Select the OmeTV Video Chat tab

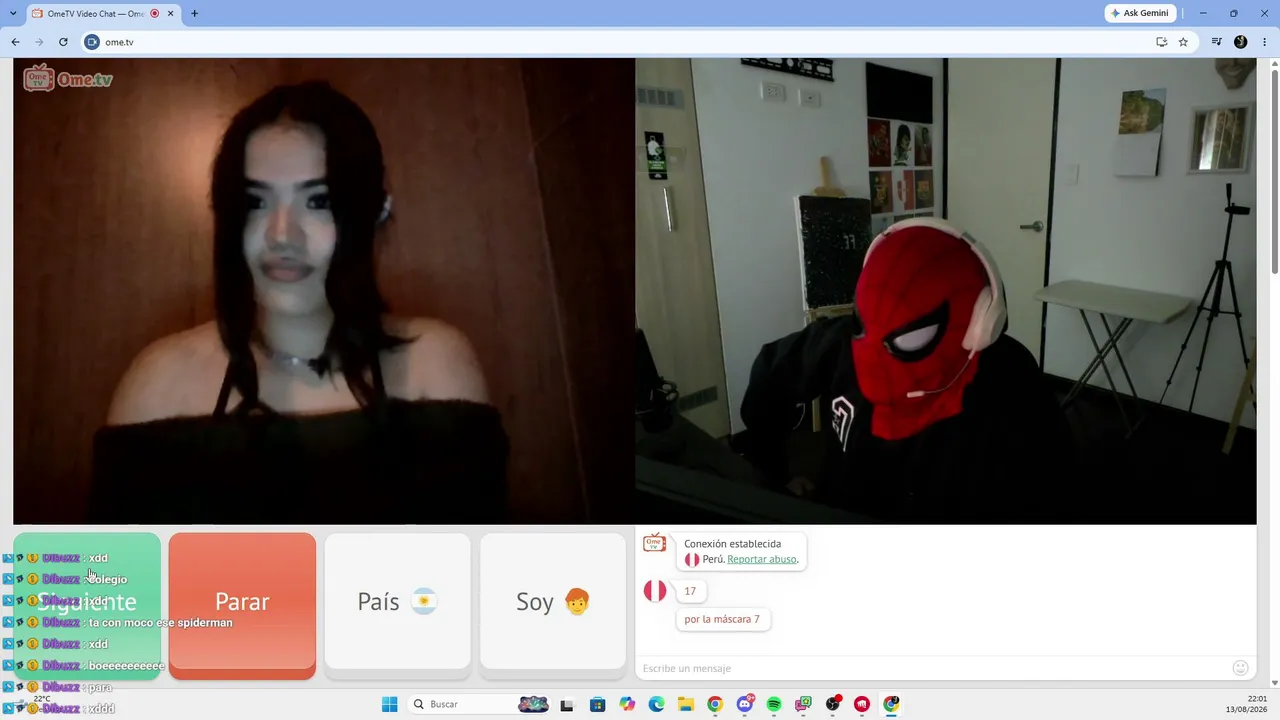(x=98, y=13)
